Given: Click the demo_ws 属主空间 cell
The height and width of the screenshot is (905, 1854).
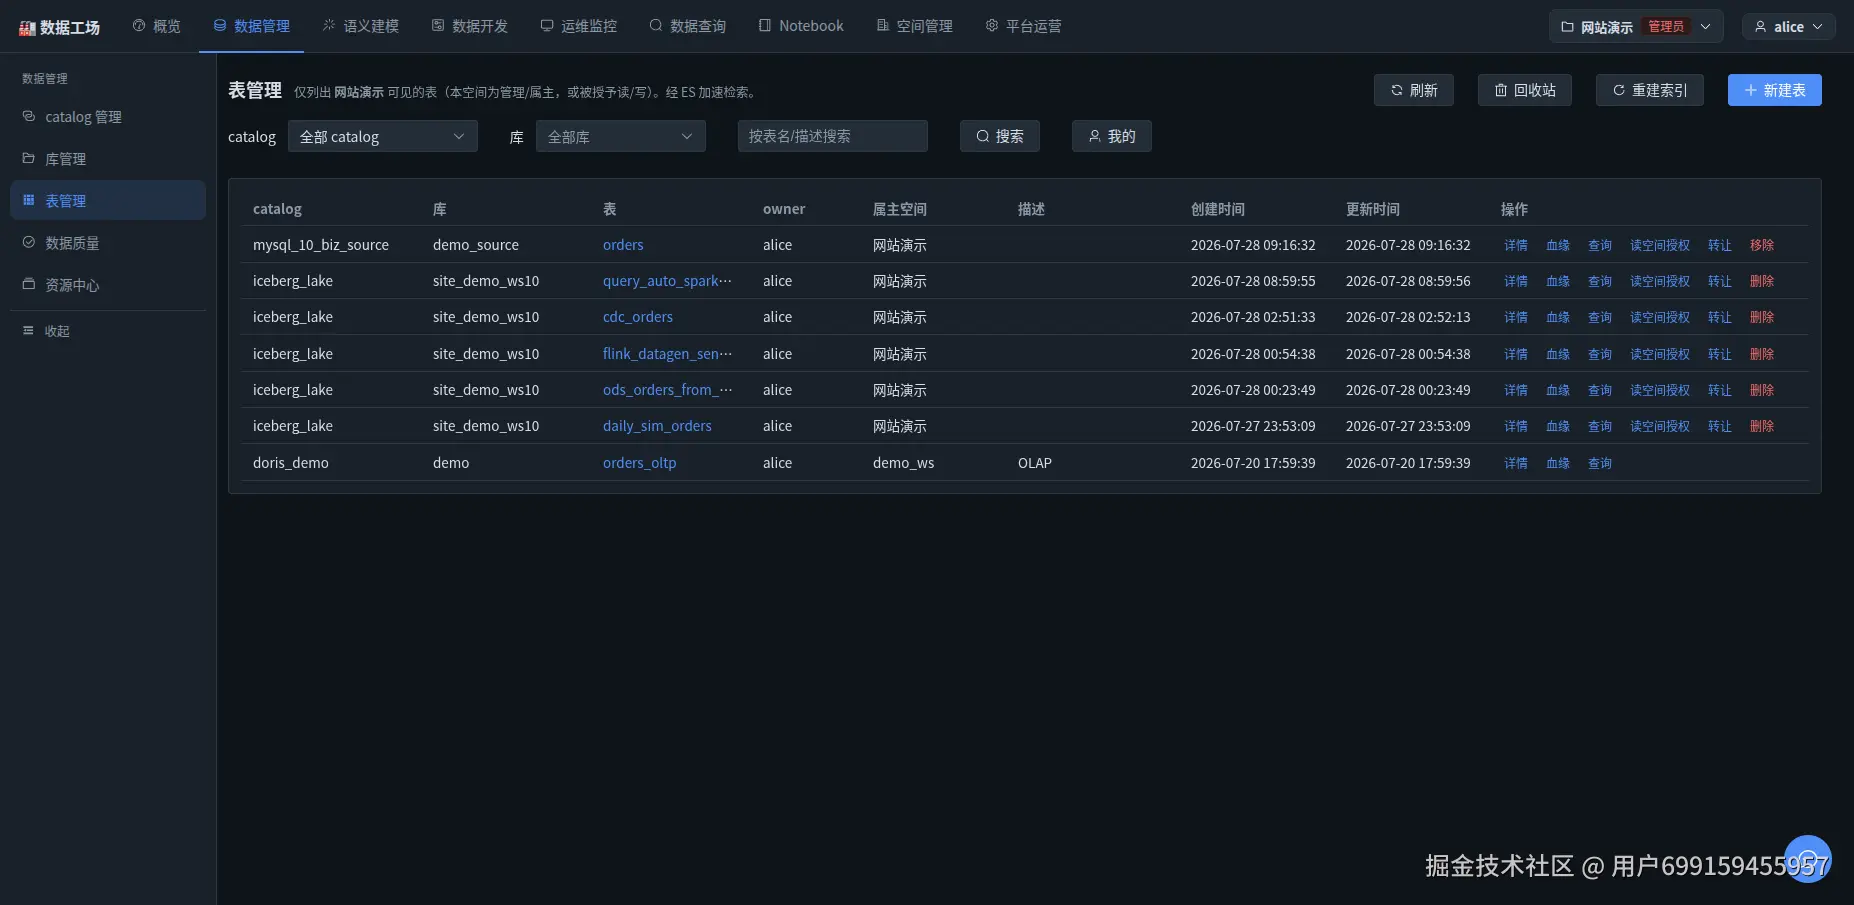Looking at the screenshot, I should point(904,463).
